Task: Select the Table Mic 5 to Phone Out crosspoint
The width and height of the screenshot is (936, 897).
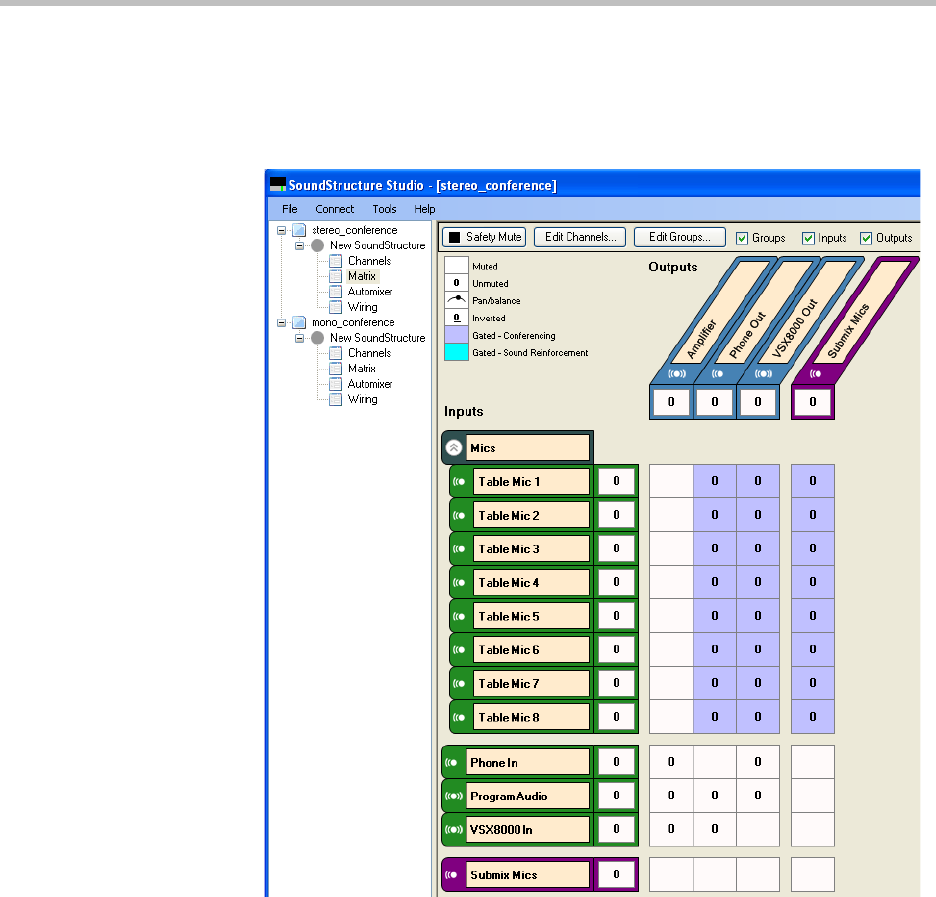Action: [715, 616]
